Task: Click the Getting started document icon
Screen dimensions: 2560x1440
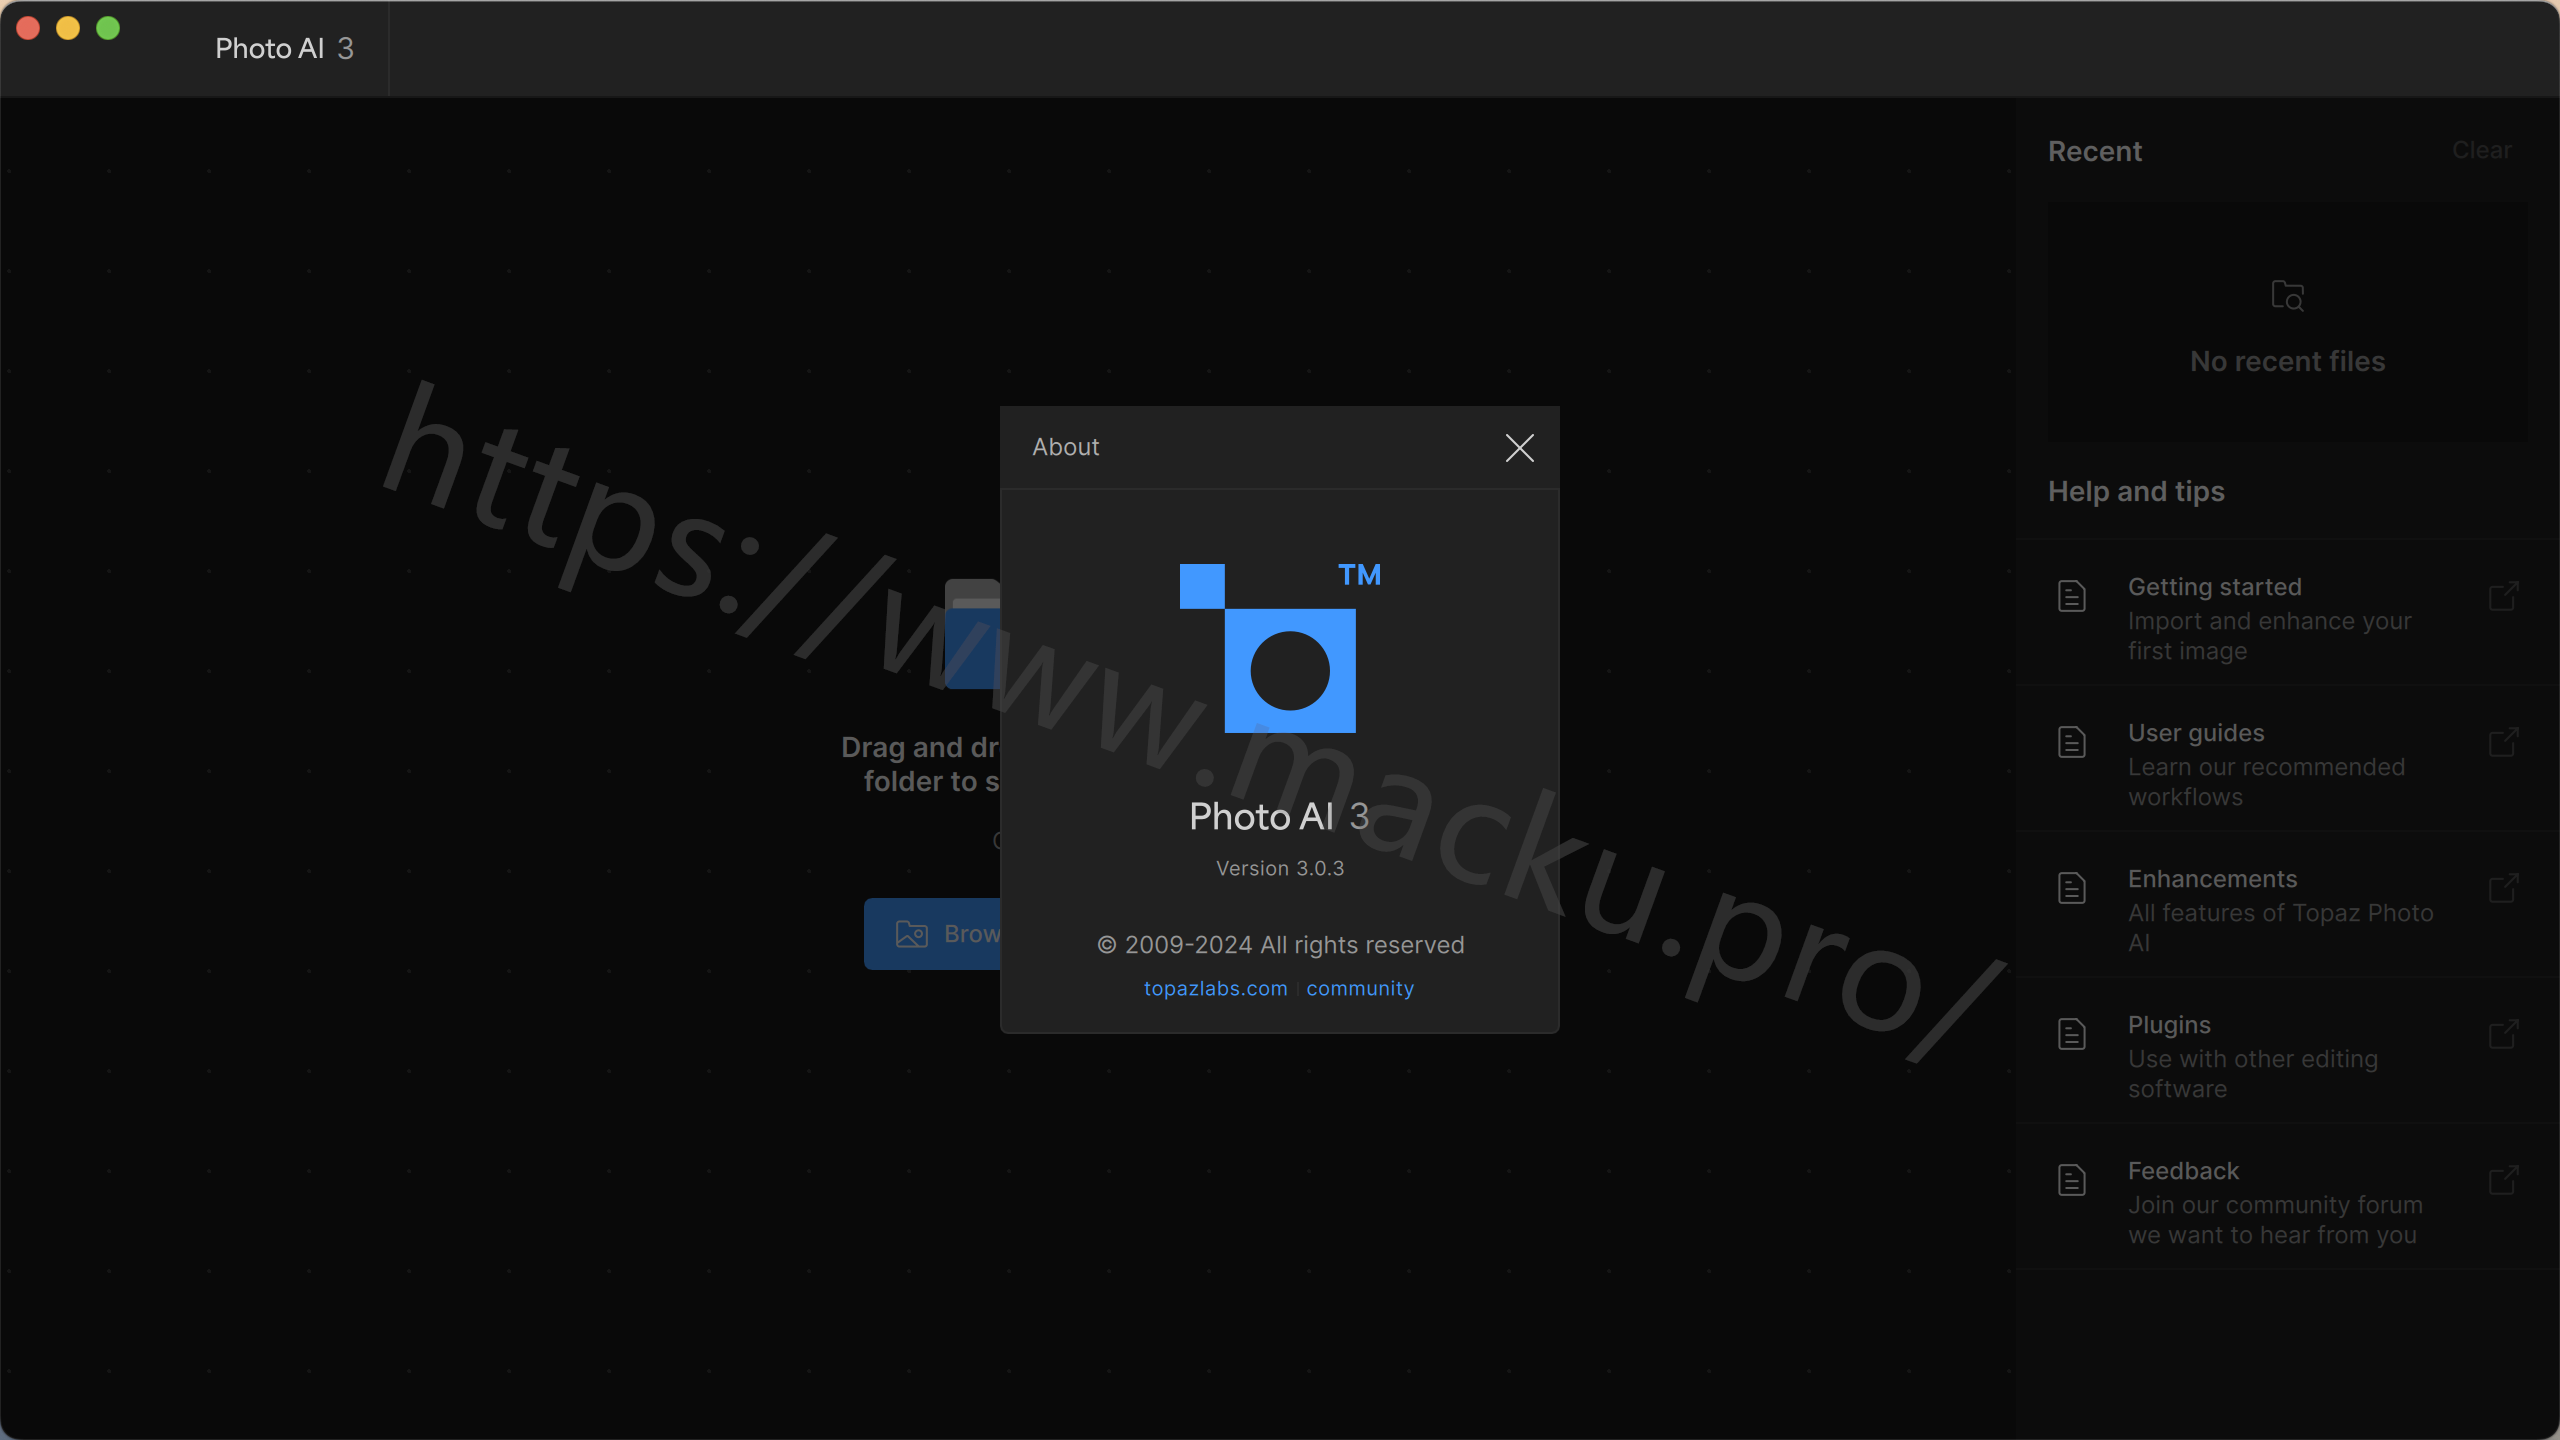Action: tap(2071, 596)
